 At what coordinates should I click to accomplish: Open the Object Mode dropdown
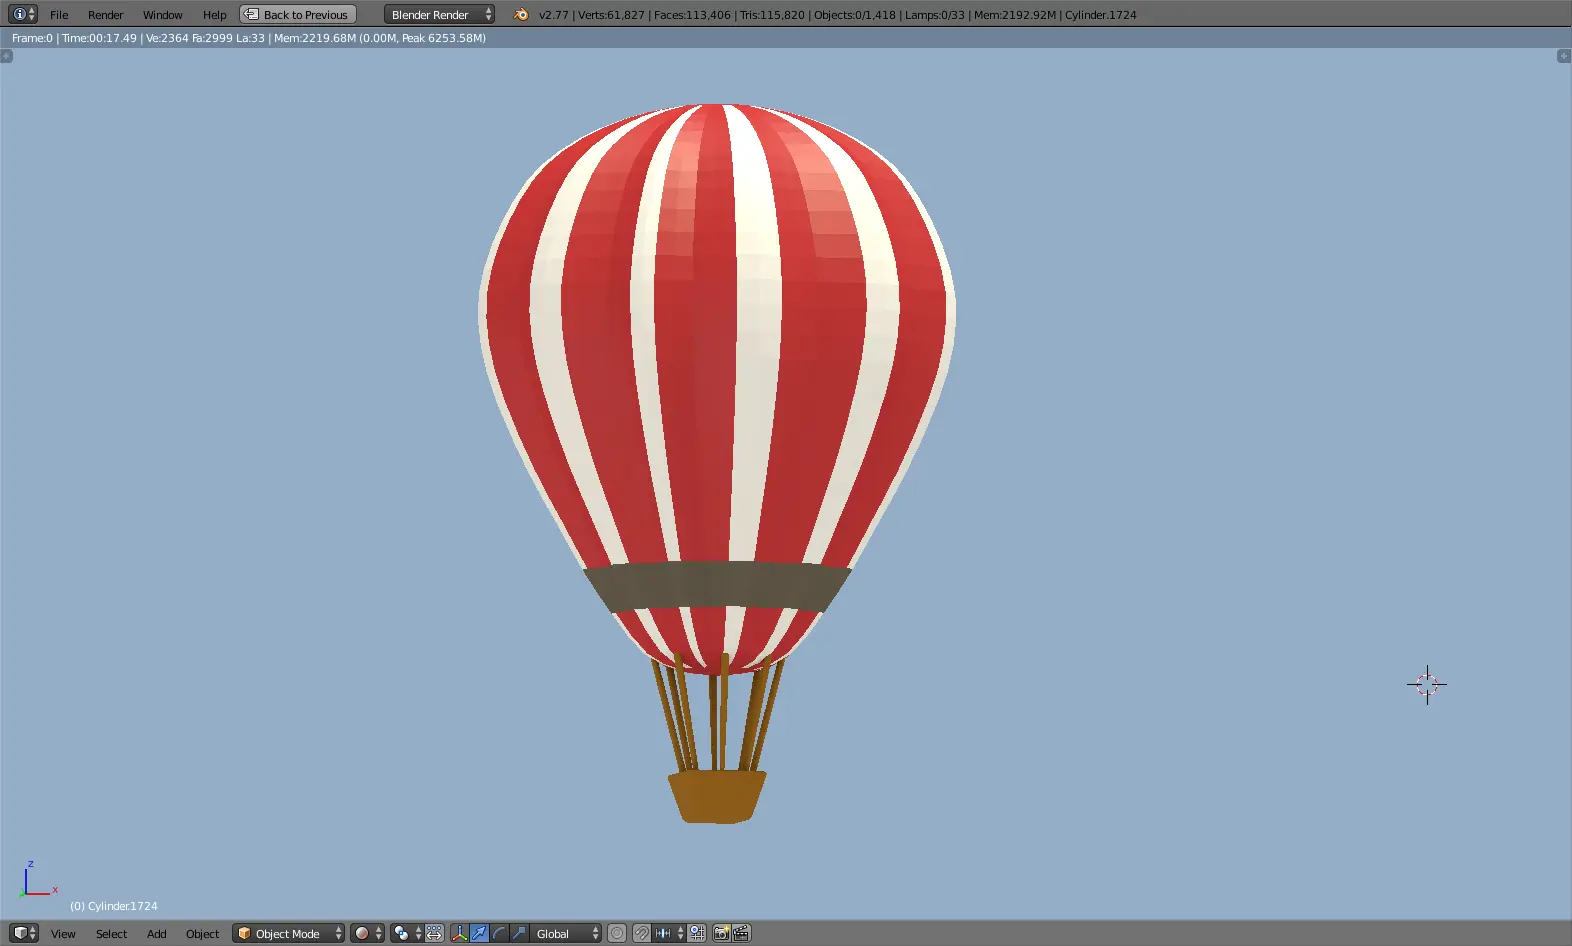click(288, 933)
